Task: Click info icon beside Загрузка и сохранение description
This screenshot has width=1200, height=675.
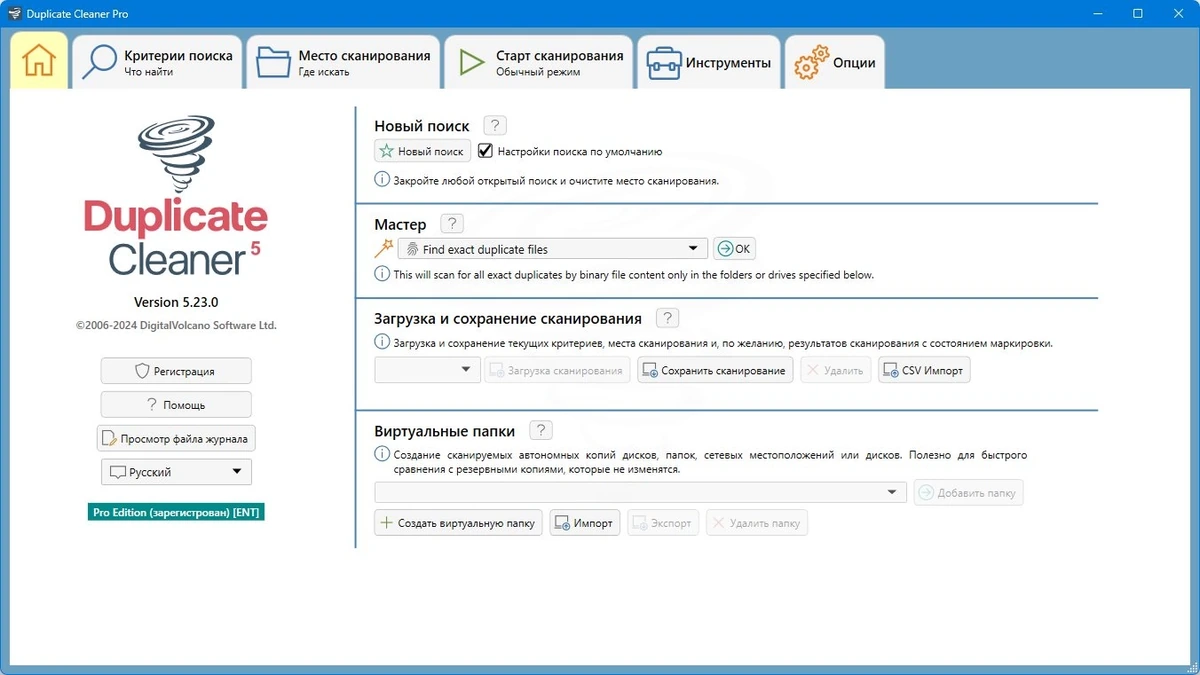Action: [x=382, y=342]
